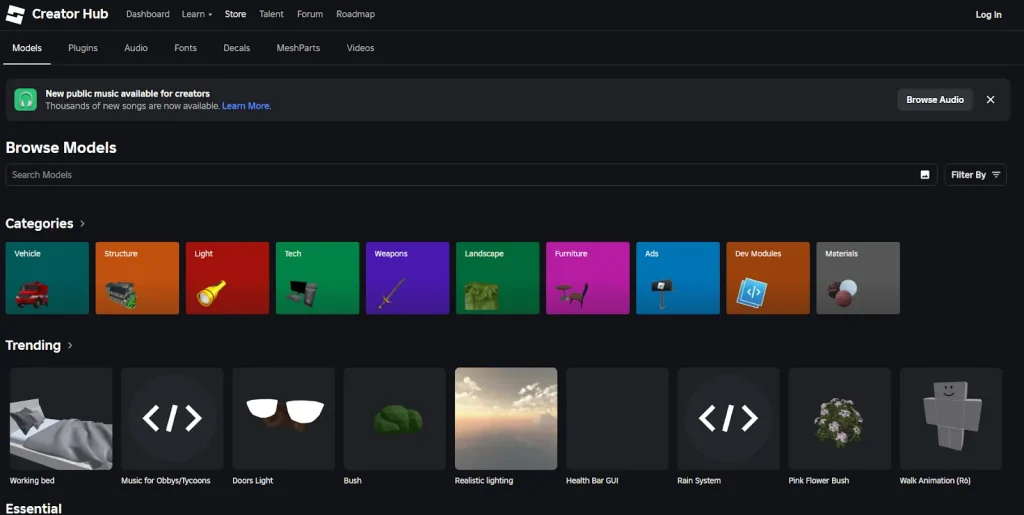
Task: Switch to the Models tab
Action: click(27, 48)
